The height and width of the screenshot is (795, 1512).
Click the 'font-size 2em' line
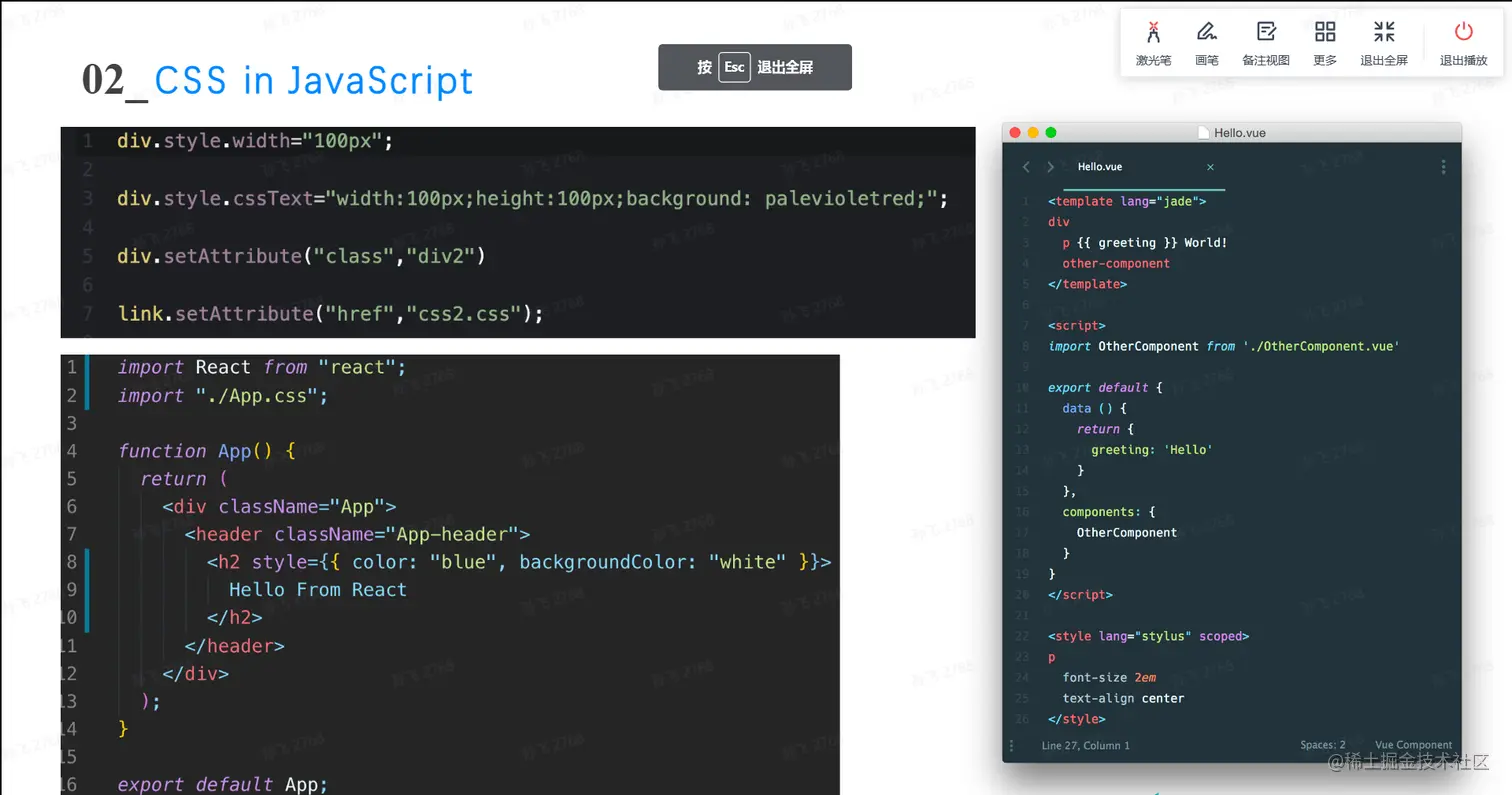click(x=1109, y=677)
